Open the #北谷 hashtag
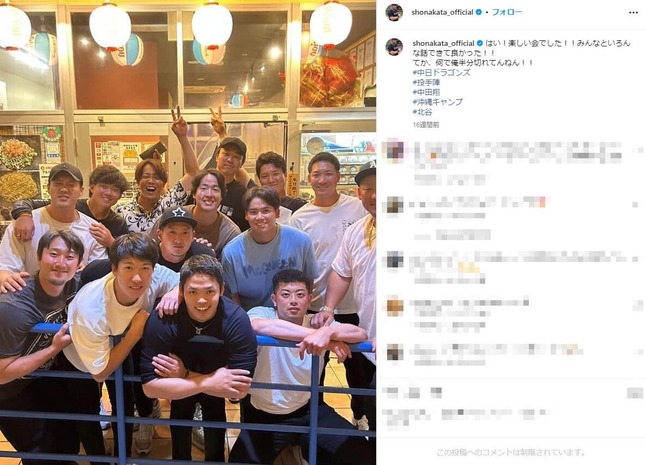Viewport: 645px width, 465px height. click(x=422, y=112)
